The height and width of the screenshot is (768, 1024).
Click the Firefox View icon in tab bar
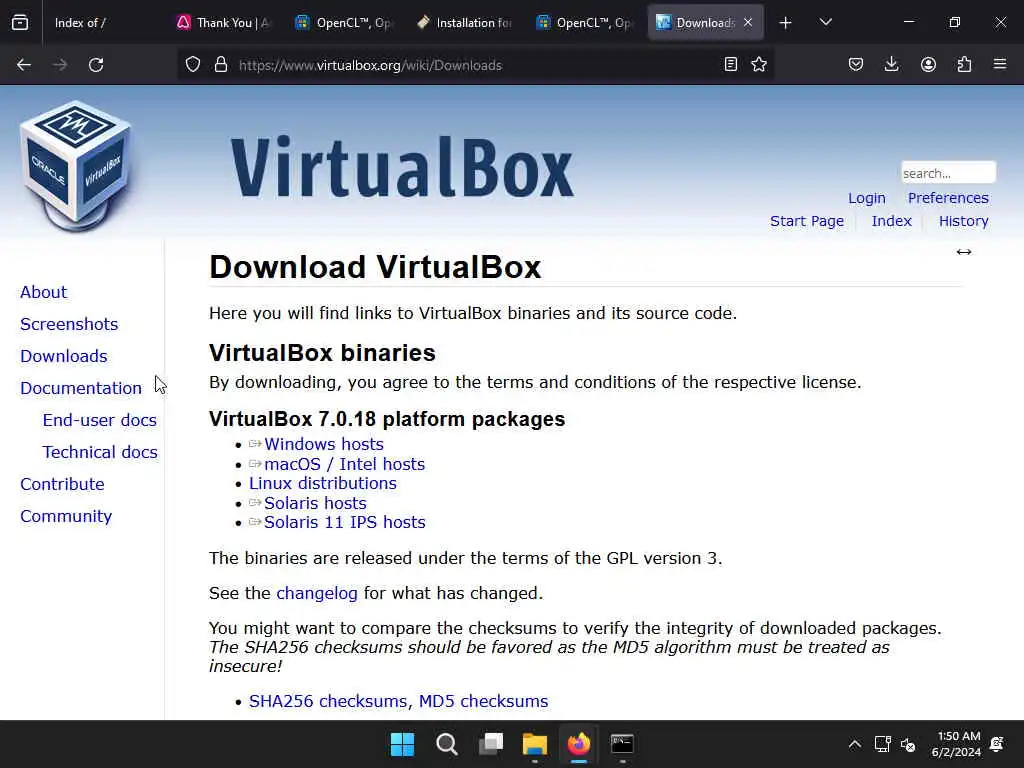point(20,23)
